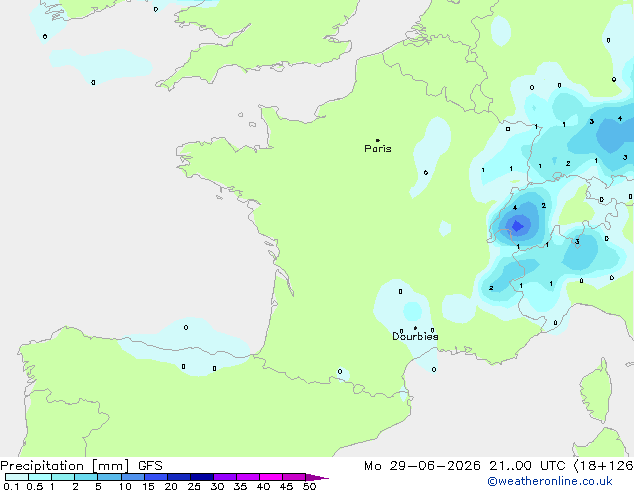Click the Dourbies location dot marker

pyautogui.click(x=415, y=328)
